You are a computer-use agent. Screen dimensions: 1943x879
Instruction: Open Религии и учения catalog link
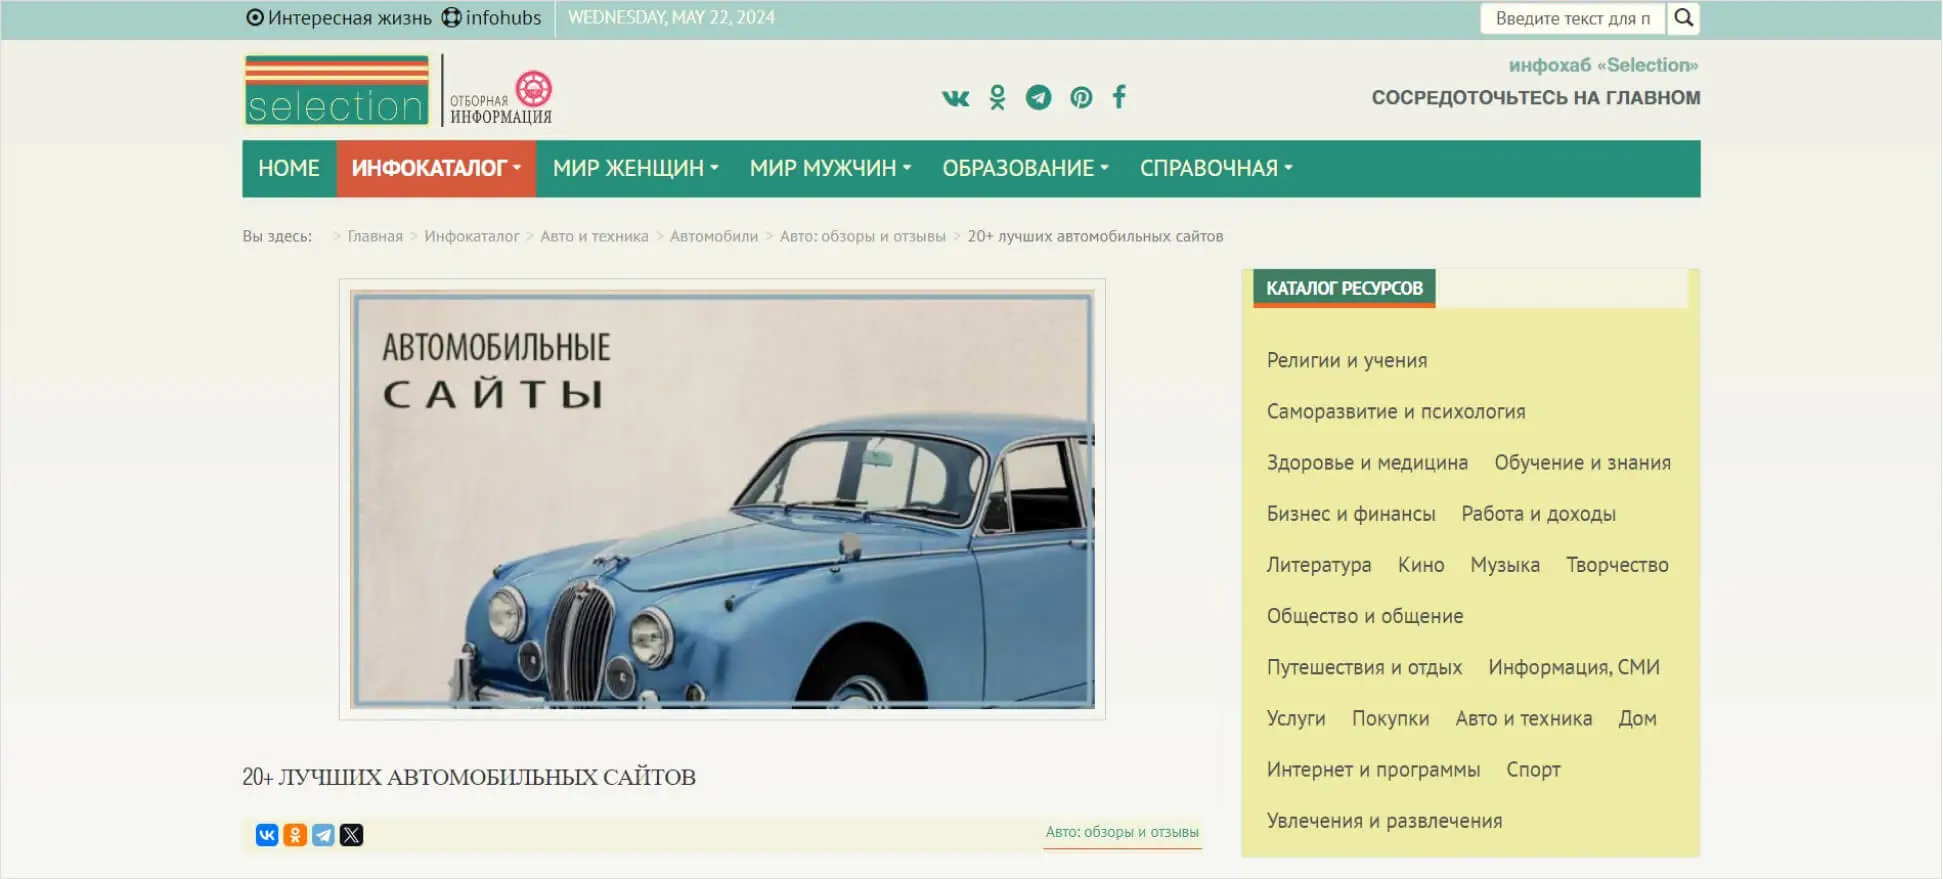point(1347,361)
